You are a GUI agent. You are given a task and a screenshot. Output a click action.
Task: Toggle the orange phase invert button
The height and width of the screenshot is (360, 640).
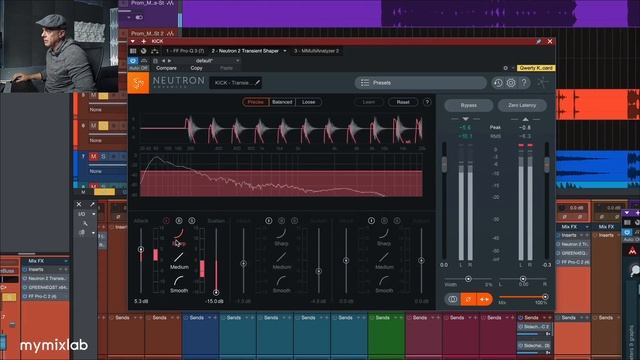(x=468, y=299)
